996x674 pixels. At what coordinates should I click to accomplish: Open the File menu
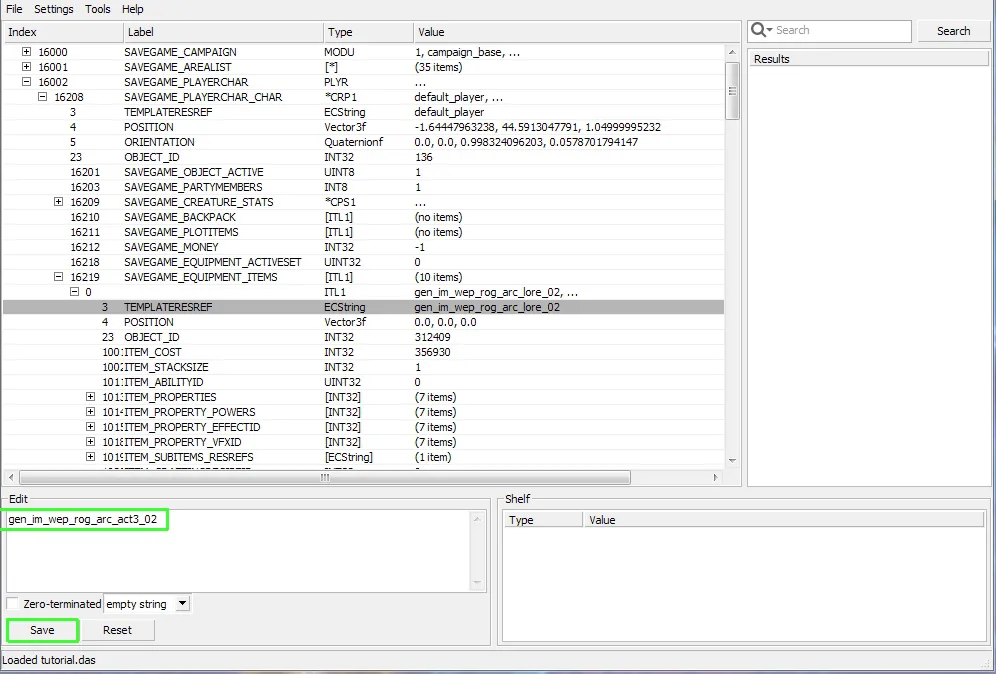click(14, 9)
